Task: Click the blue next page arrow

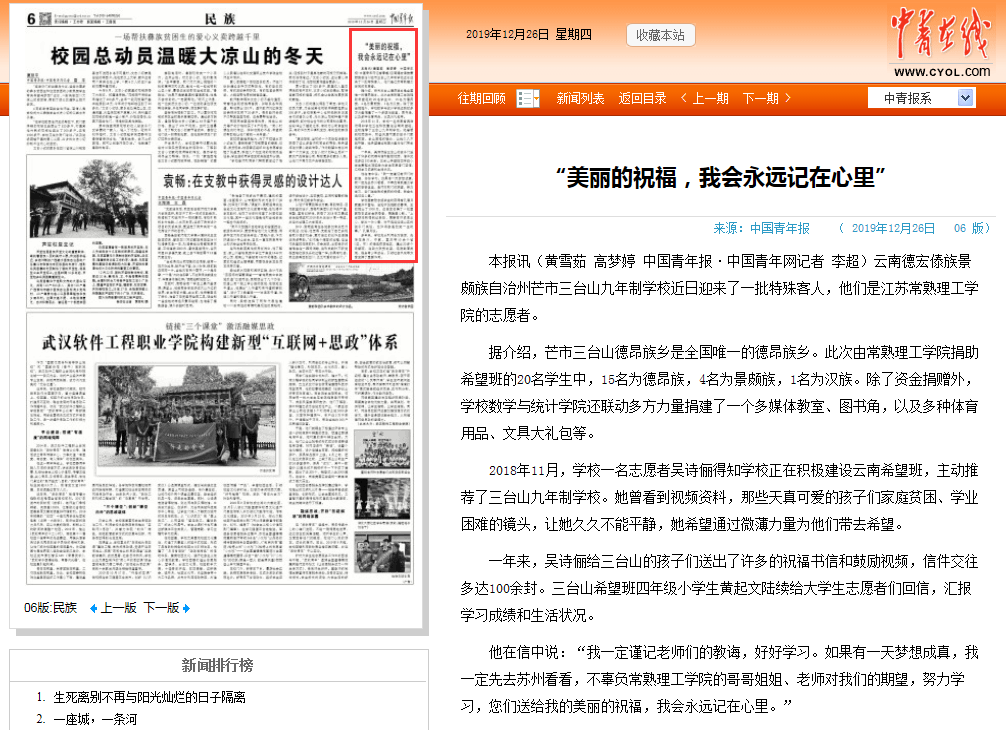Action: coord(186,608)
